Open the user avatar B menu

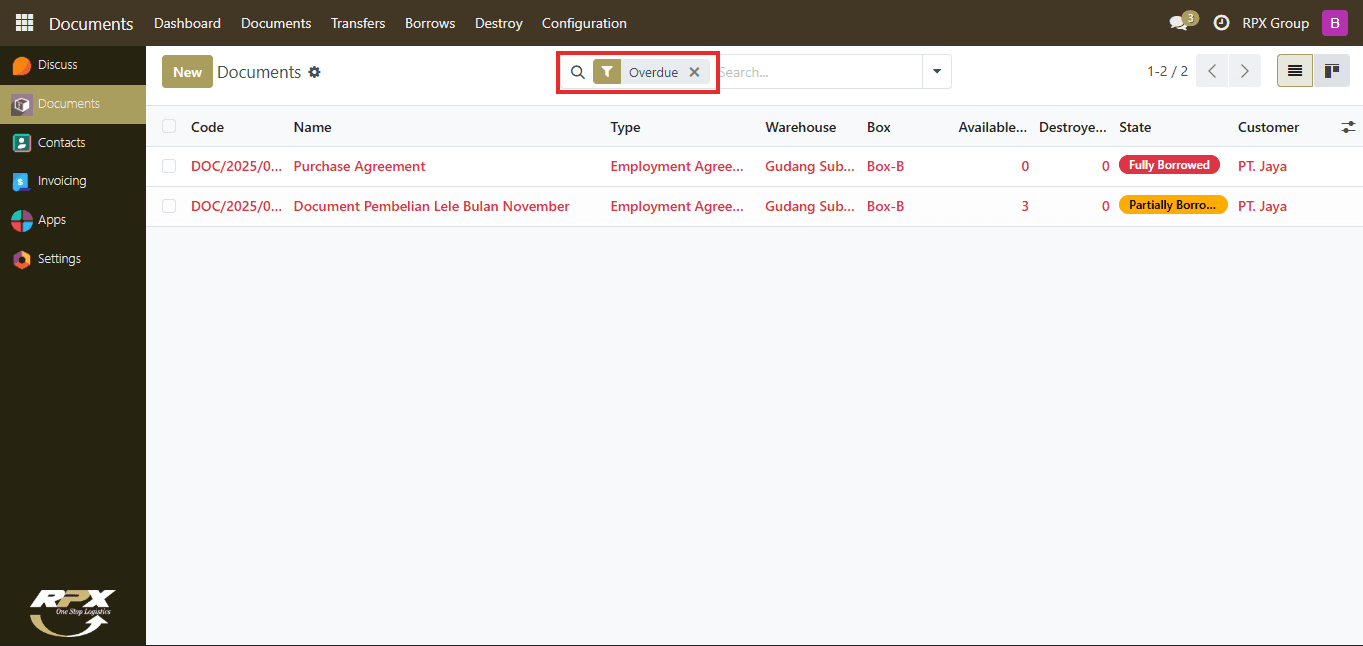[x=1335, y=23]
